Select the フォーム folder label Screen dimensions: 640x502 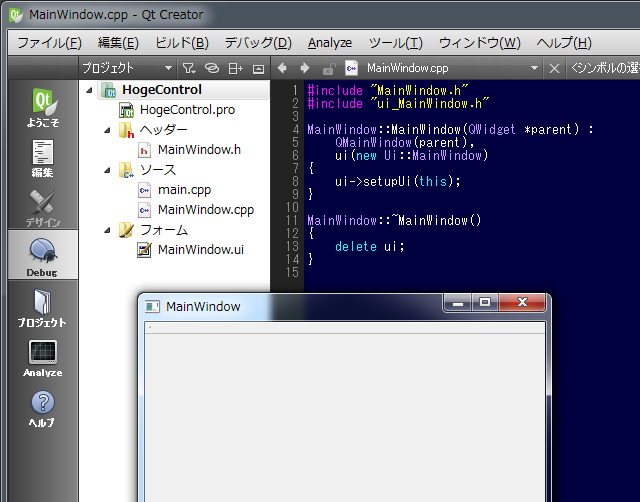pos(164,230)
